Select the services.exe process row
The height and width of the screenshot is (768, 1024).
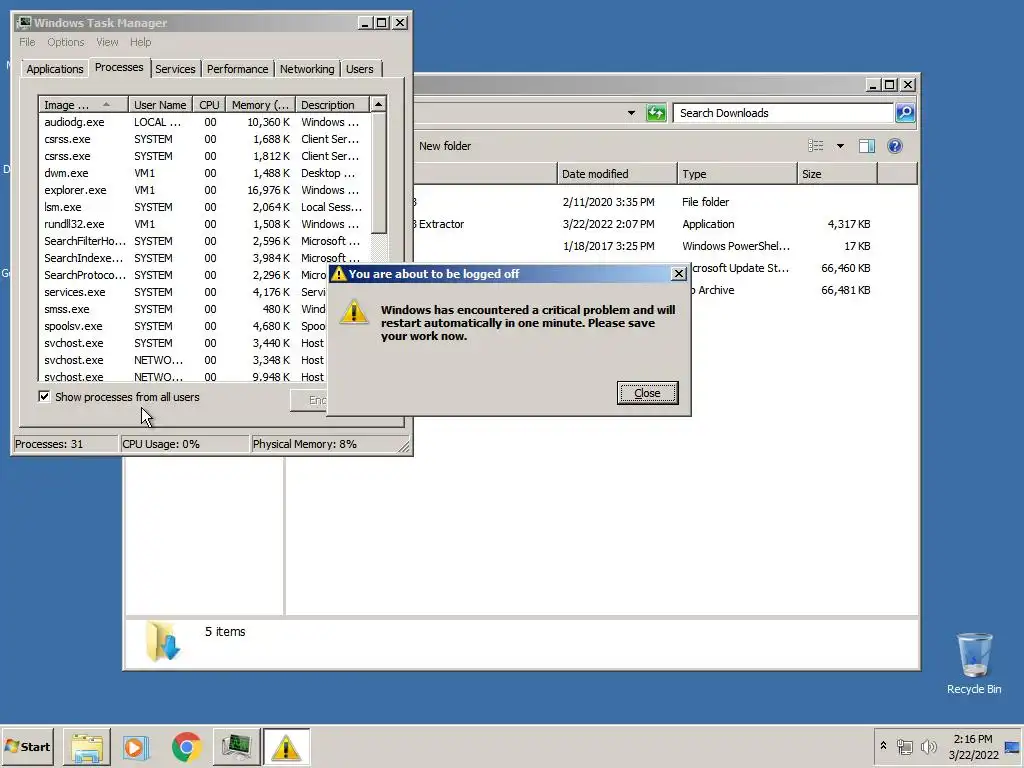tap(183, 292)
